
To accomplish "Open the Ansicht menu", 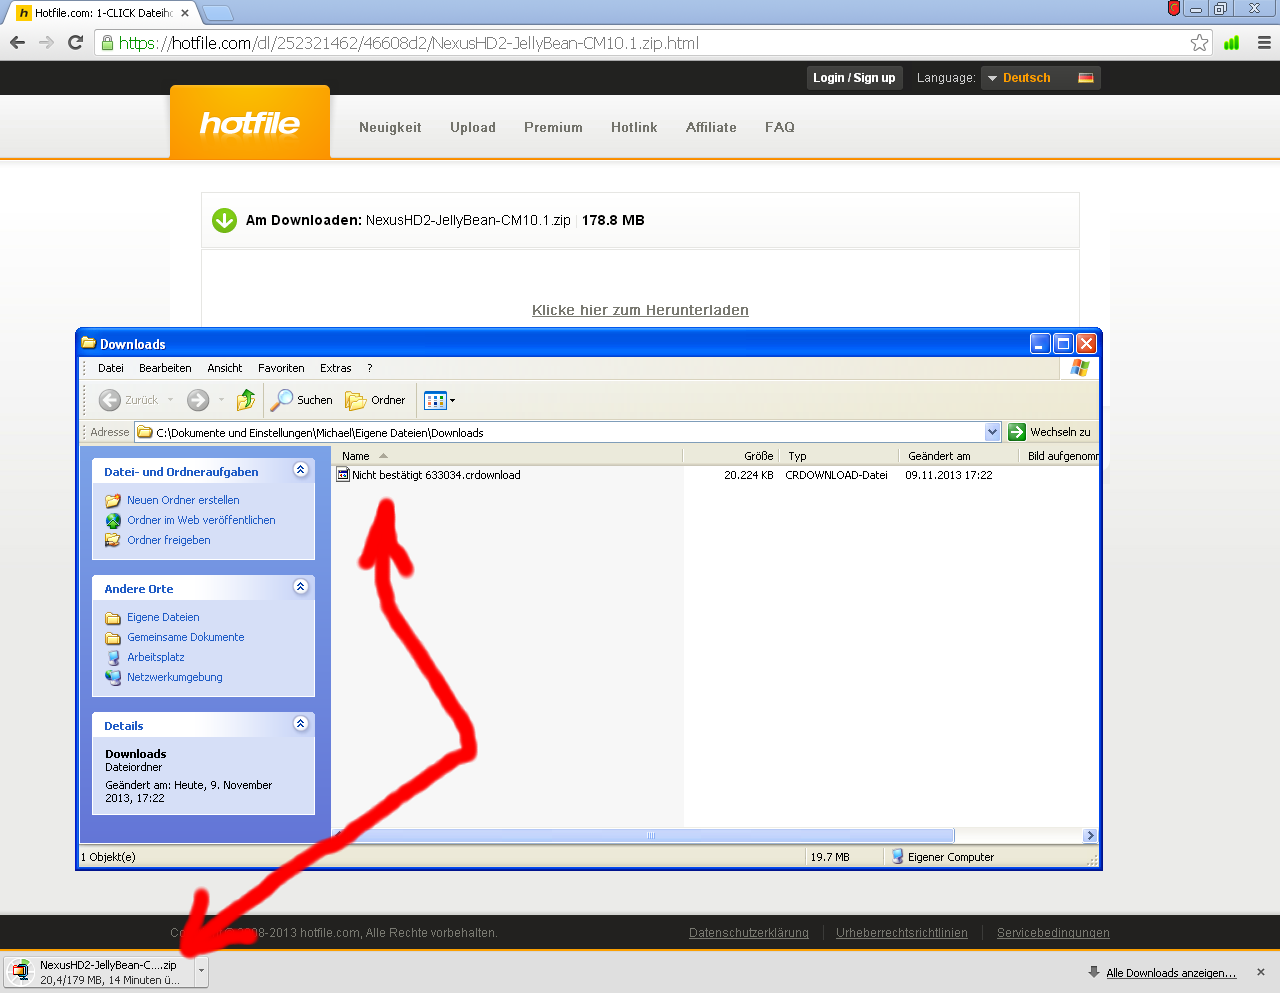I will [224, 368].
